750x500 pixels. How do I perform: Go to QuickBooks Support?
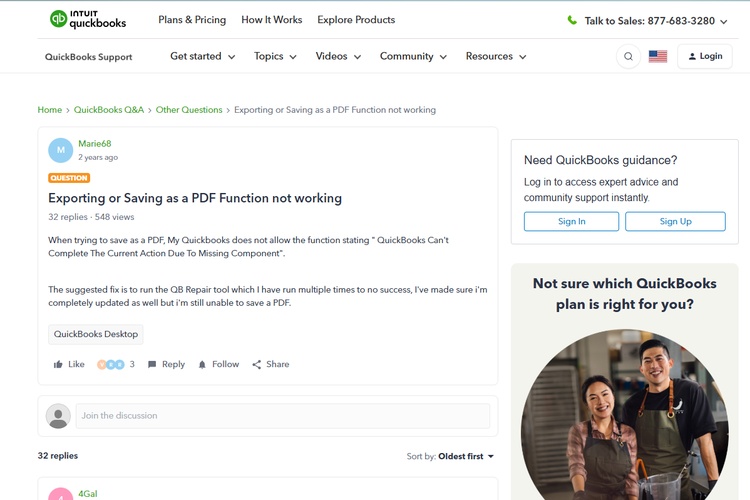tap(88, 57)
